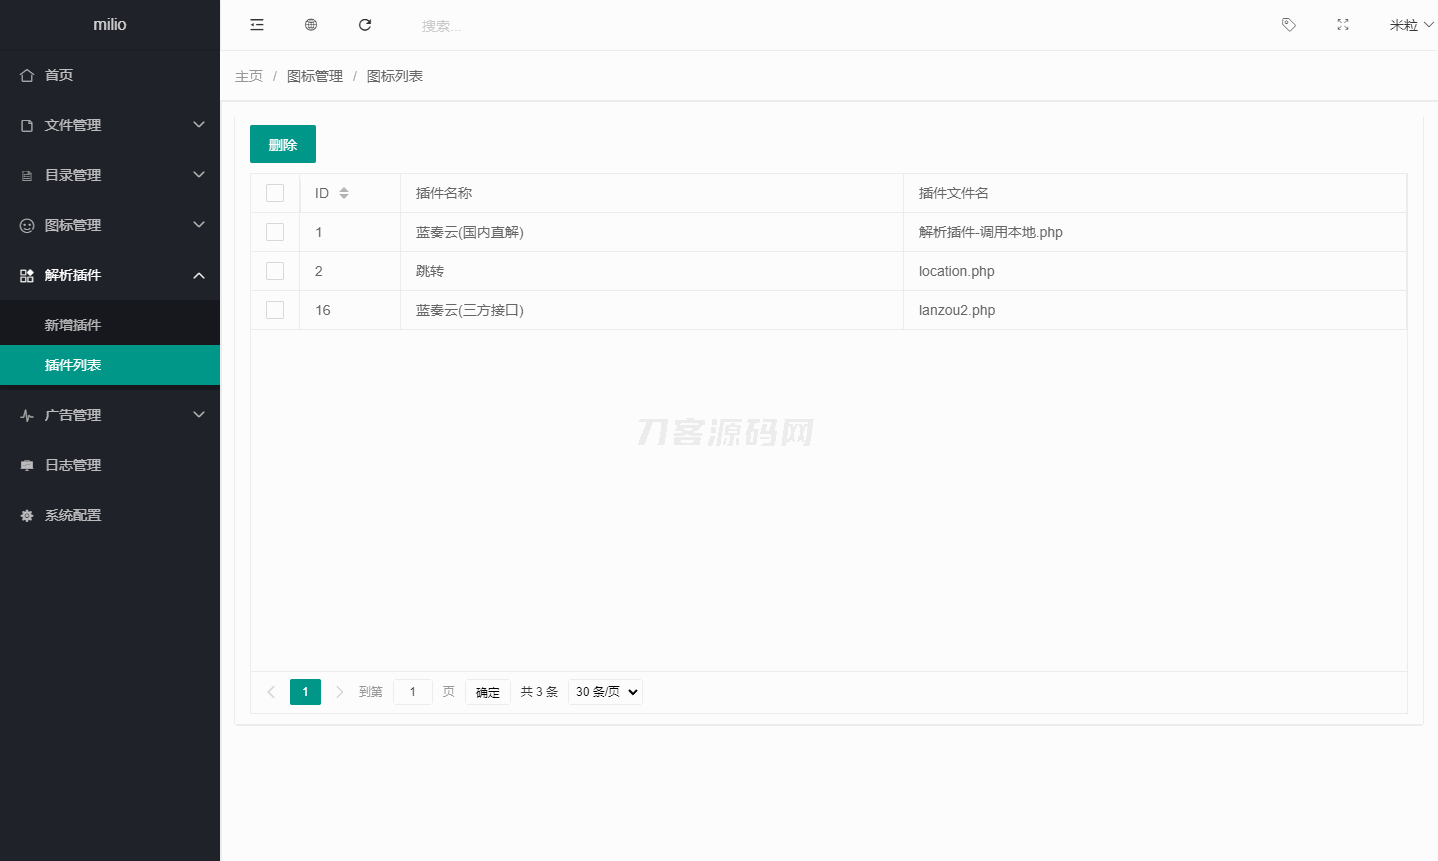Click the refresh page icon
Image resolution: width=1438 pixels, height=861 pixels.
[365, 25]
